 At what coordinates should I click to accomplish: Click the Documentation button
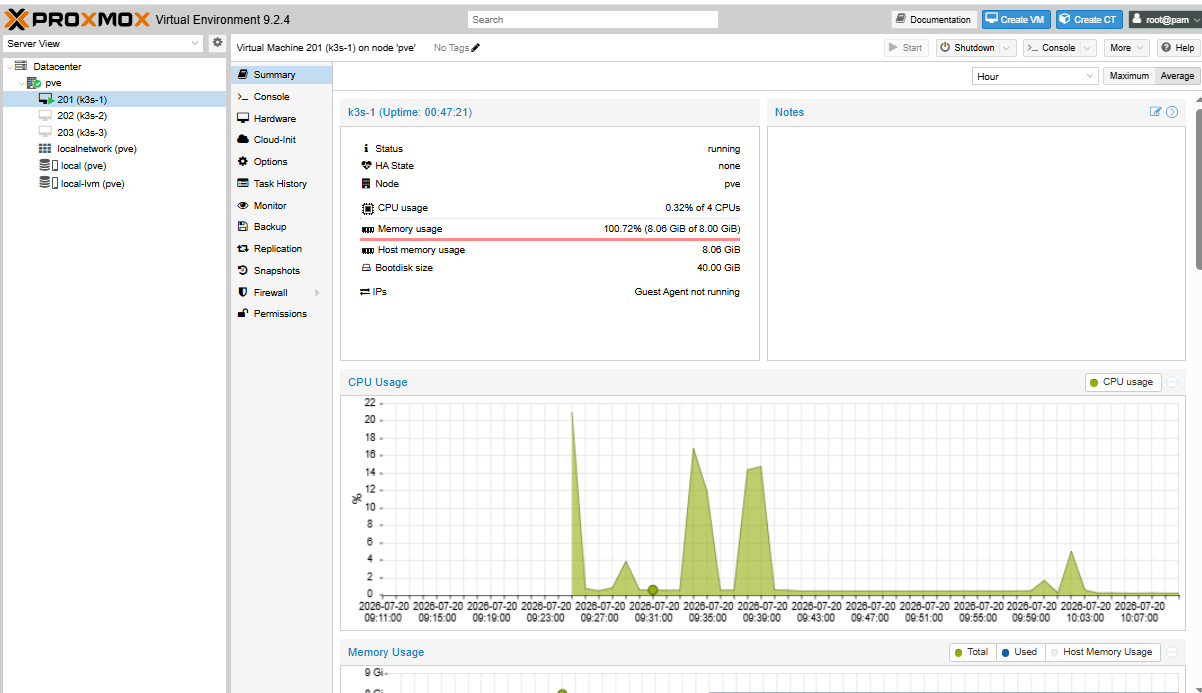(934, 19)
